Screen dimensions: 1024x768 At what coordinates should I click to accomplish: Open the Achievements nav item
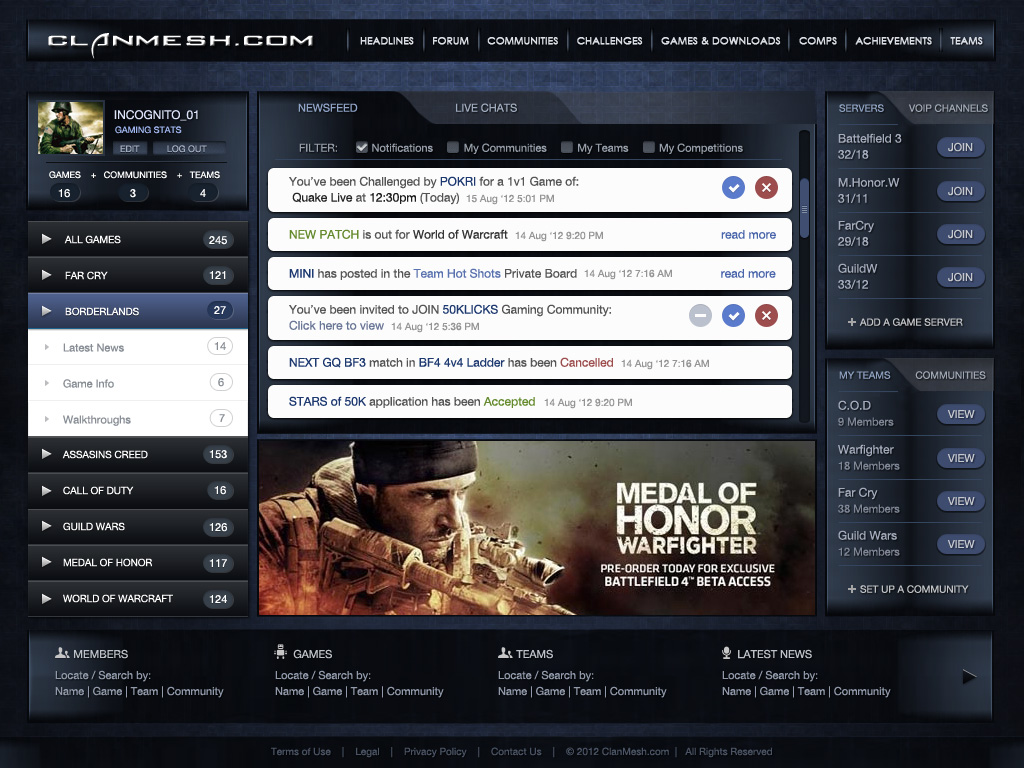pyautogui.click(x=893, y=40)
